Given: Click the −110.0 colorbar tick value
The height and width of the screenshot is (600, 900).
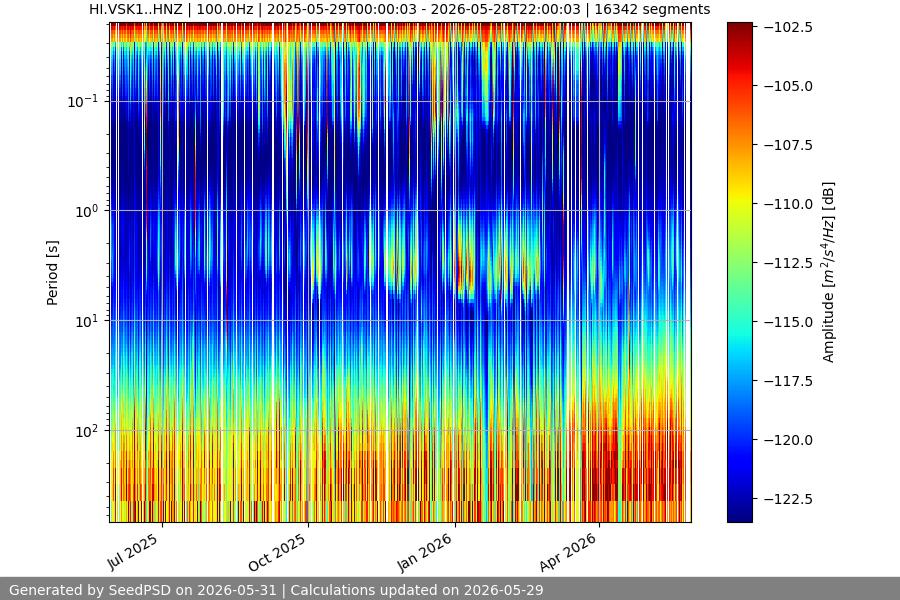Looking at the screenshot, I should coord(789,204).
